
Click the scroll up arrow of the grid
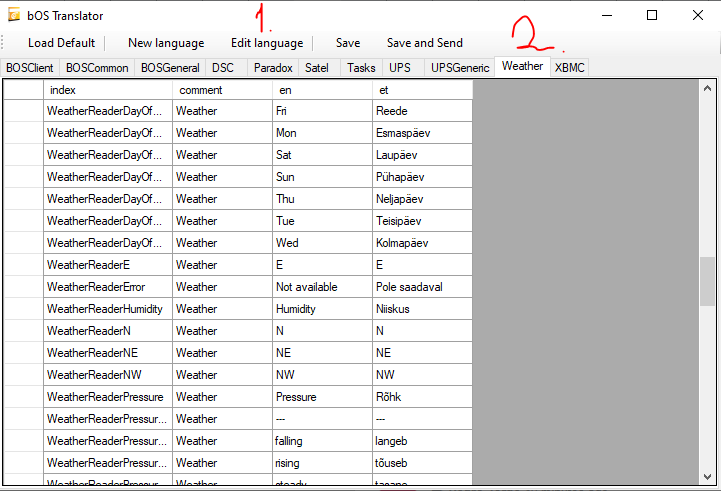coord(708,89)
